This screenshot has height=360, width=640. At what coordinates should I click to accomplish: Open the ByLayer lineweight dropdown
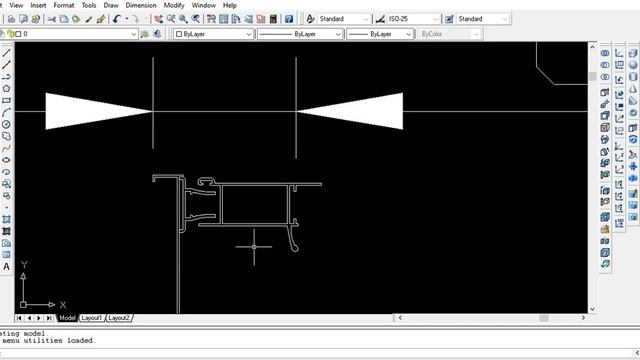tap(409, 34)
